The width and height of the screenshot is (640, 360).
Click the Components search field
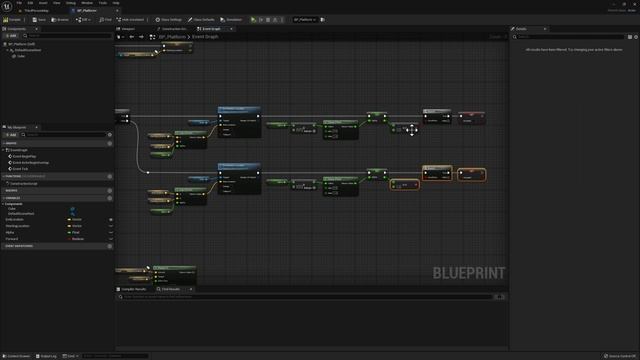(67, 36)
